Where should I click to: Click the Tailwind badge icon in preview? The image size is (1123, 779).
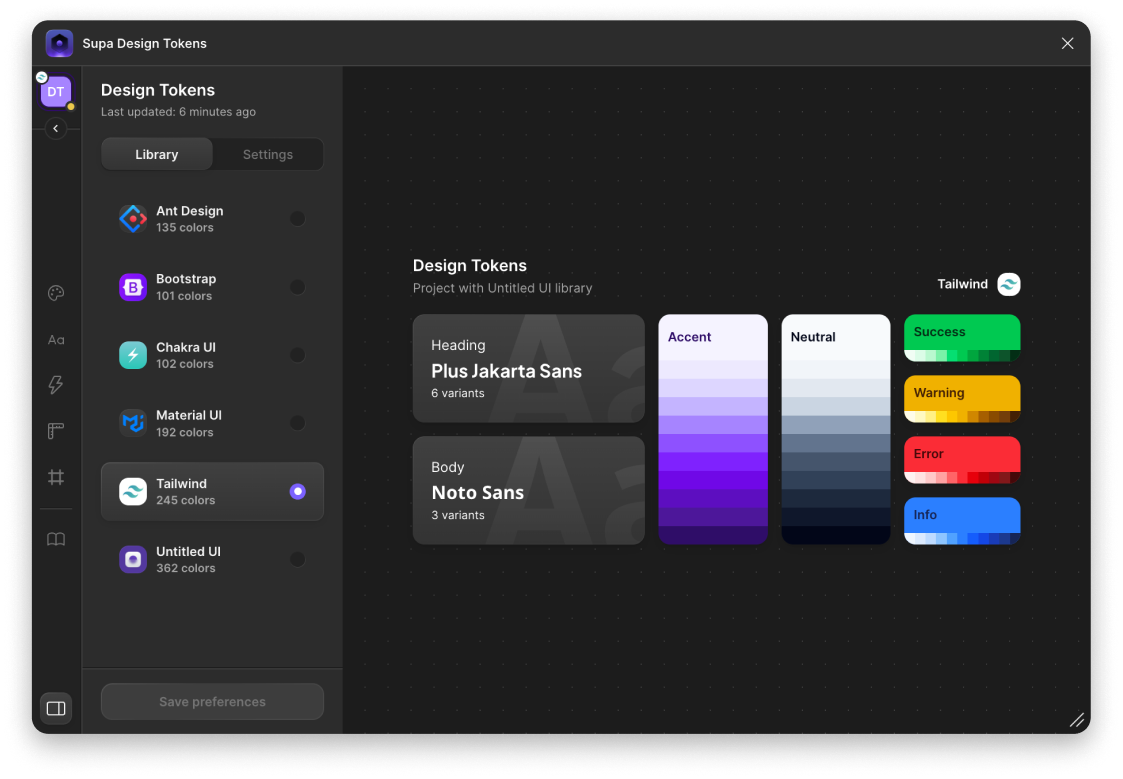[1008, 284]
